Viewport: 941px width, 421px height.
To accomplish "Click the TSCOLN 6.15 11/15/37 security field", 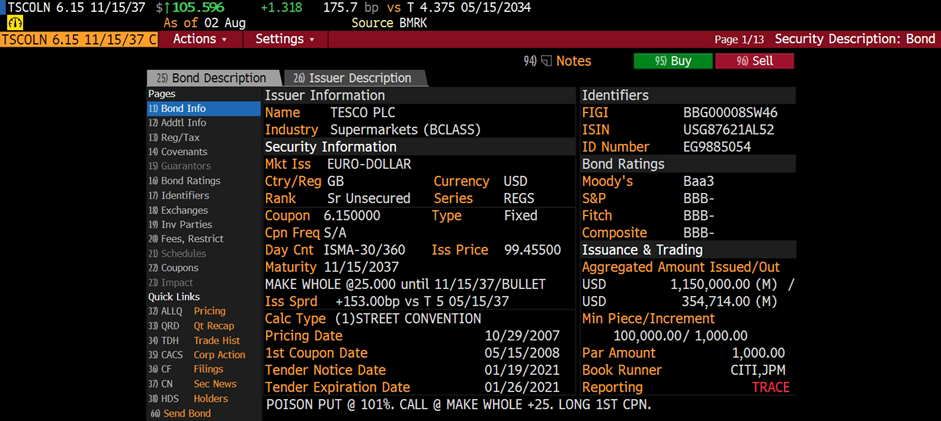I will tap(79, 39).
